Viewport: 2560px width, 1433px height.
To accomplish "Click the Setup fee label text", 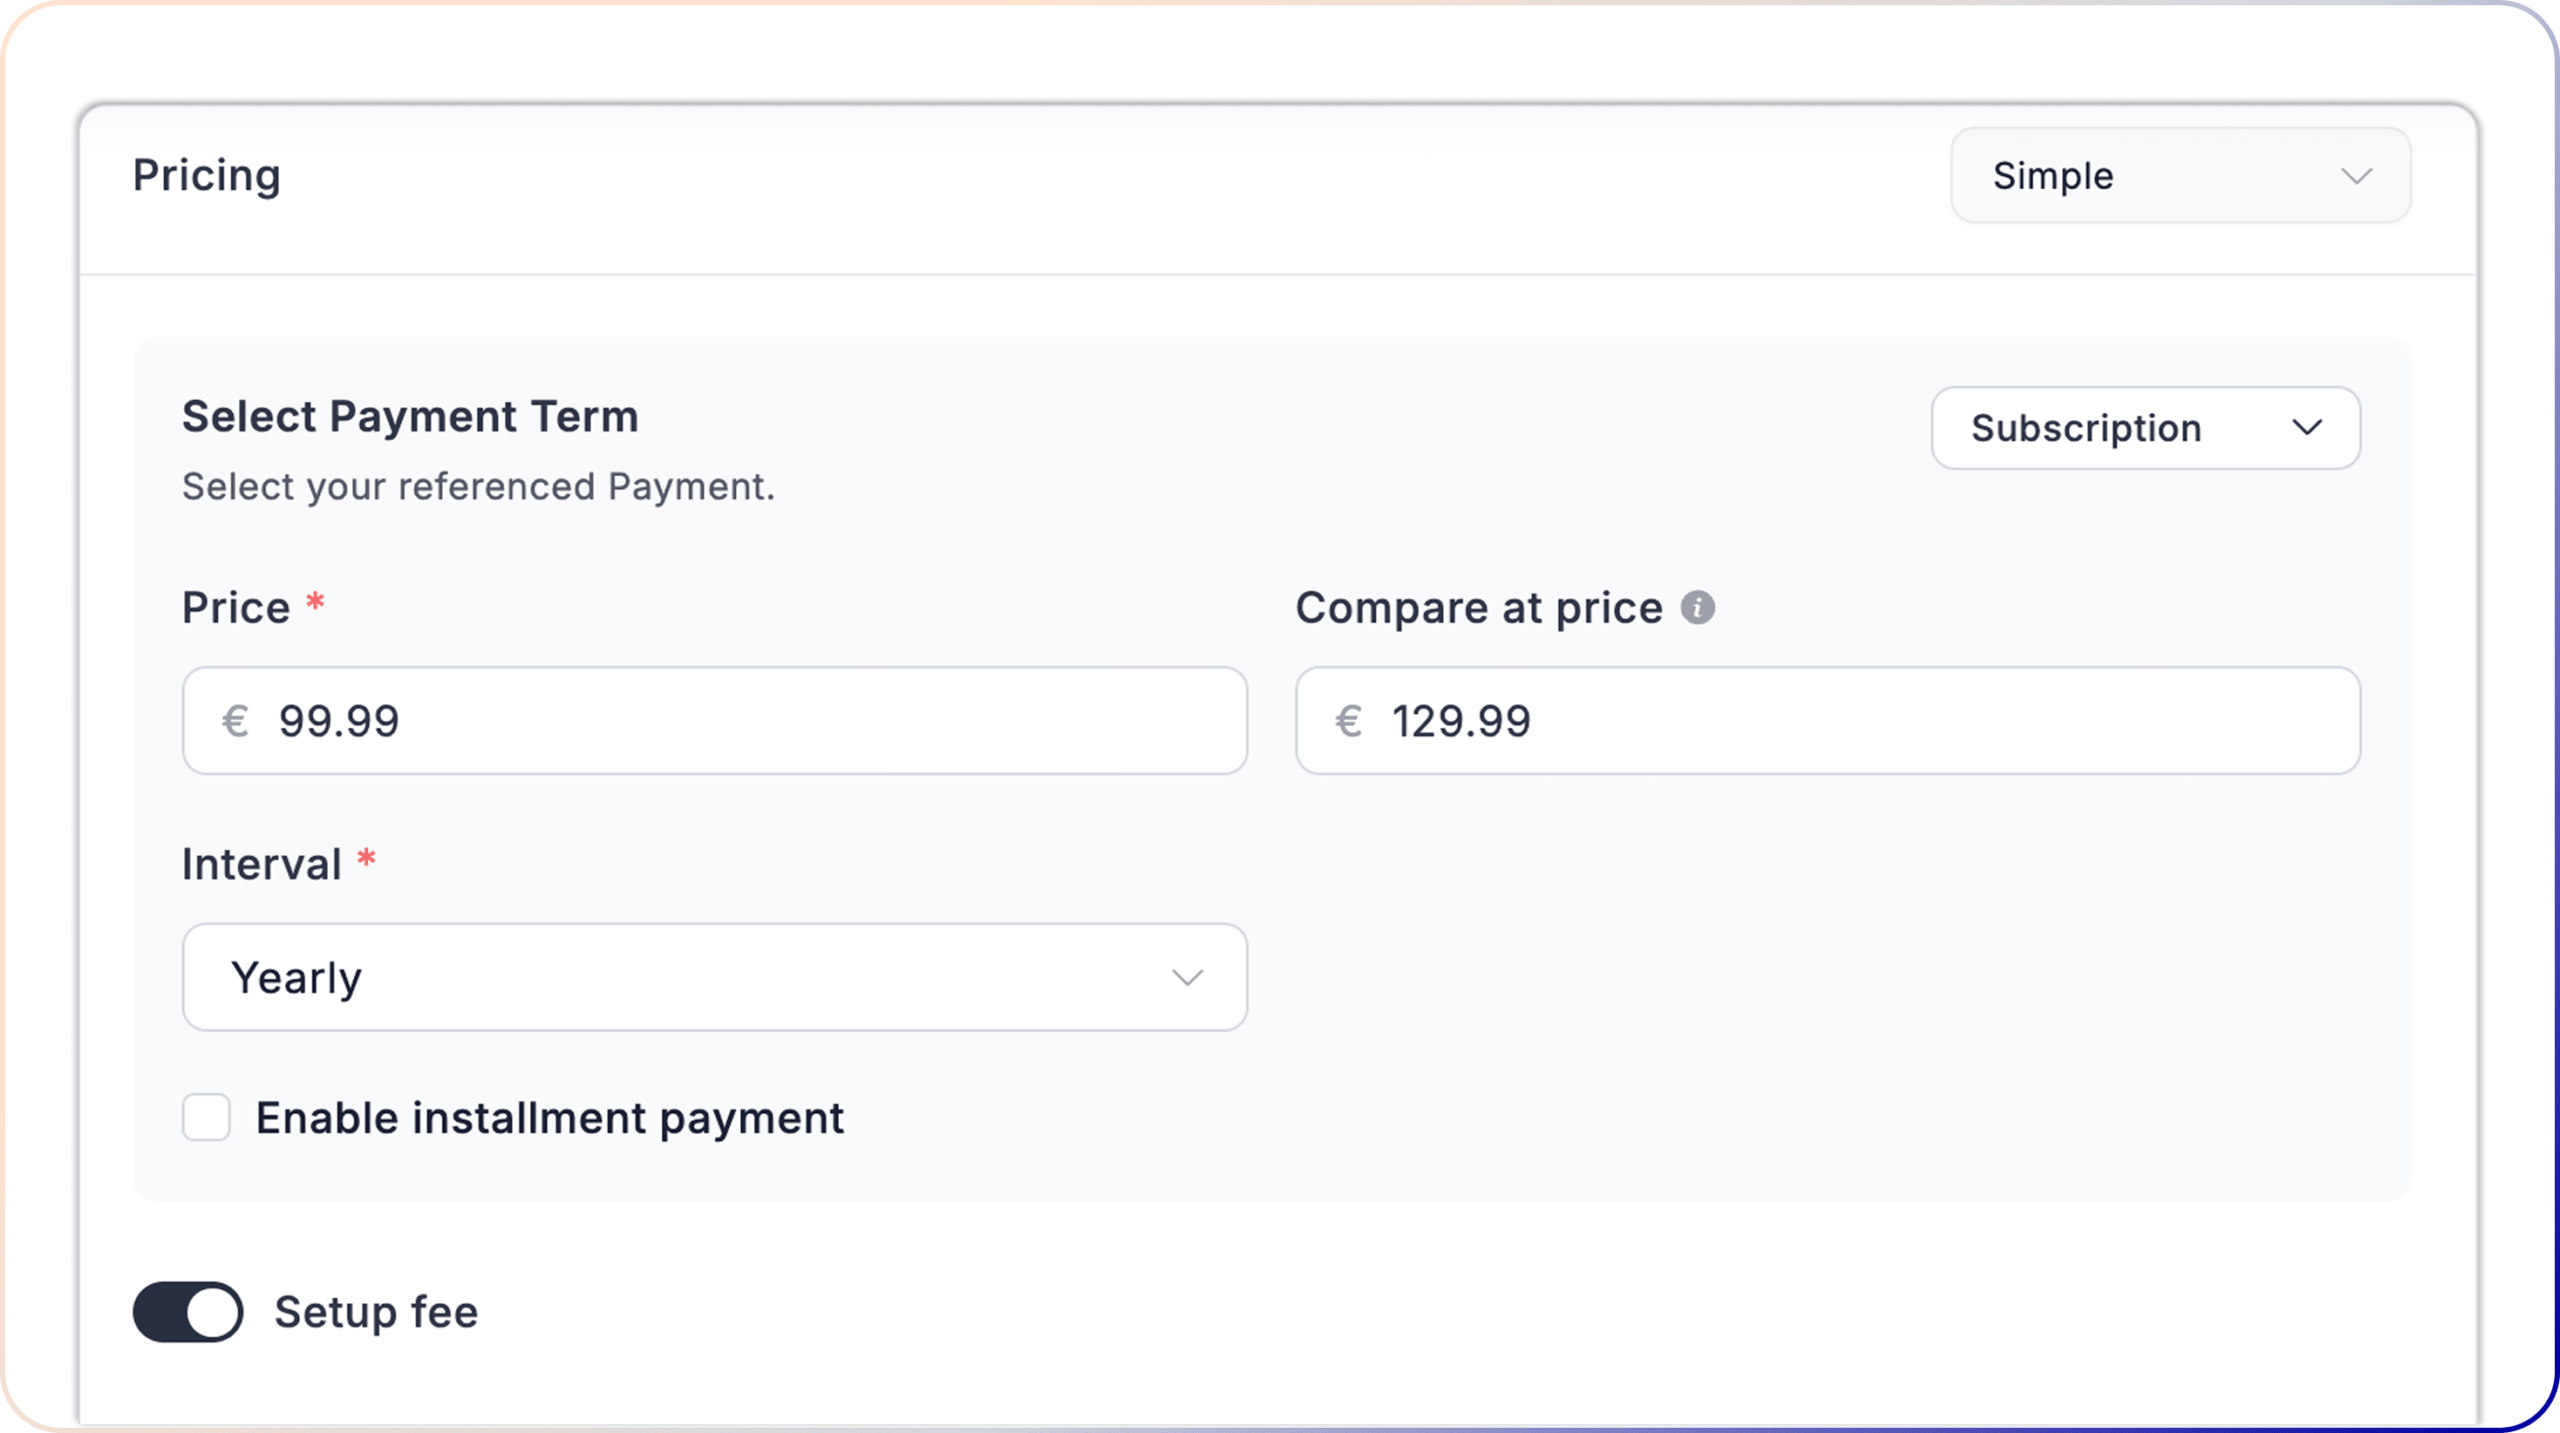I will [x=376, y=1312].
